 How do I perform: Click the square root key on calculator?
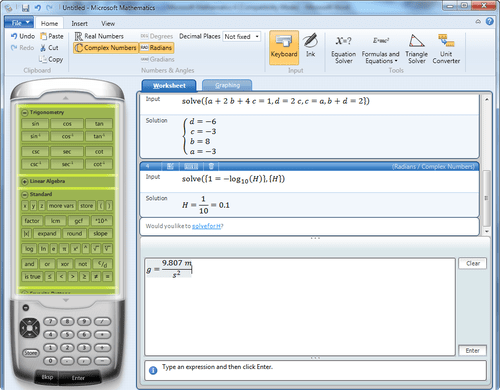click(96, 249)
